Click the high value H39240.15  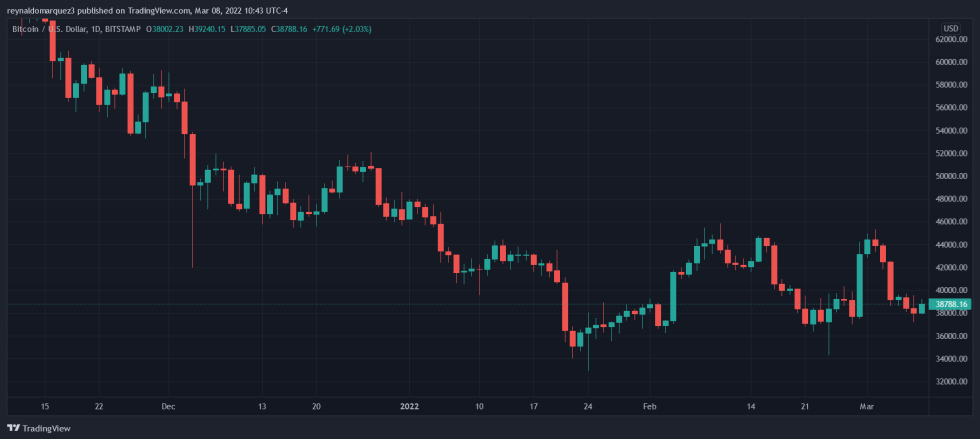click(209, 29)
